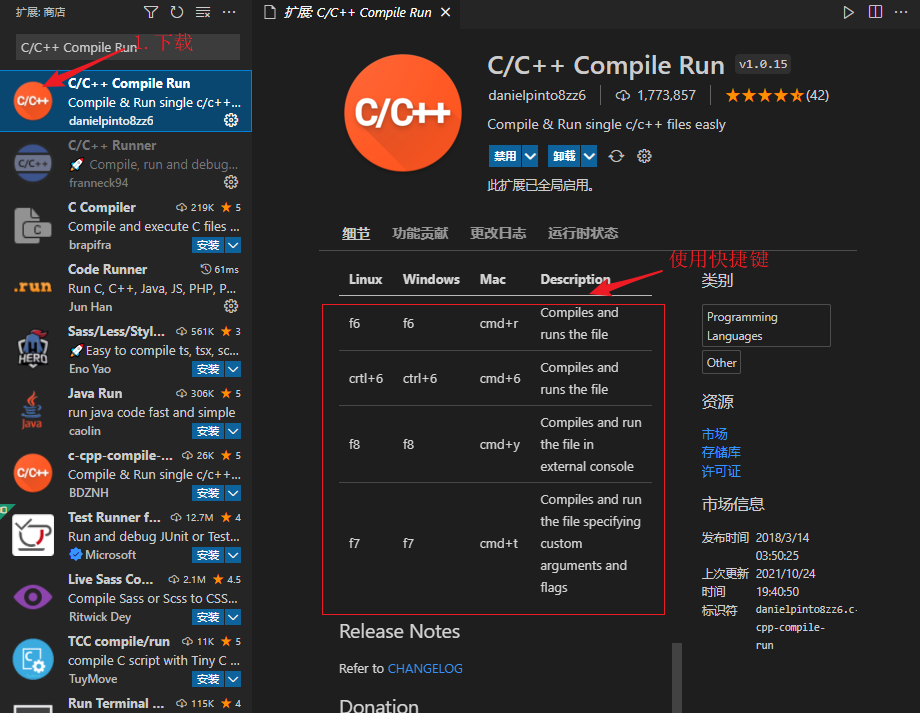
Task: Select the Sass/Less HERO extension icon
Action: click(x=33, y=349)
